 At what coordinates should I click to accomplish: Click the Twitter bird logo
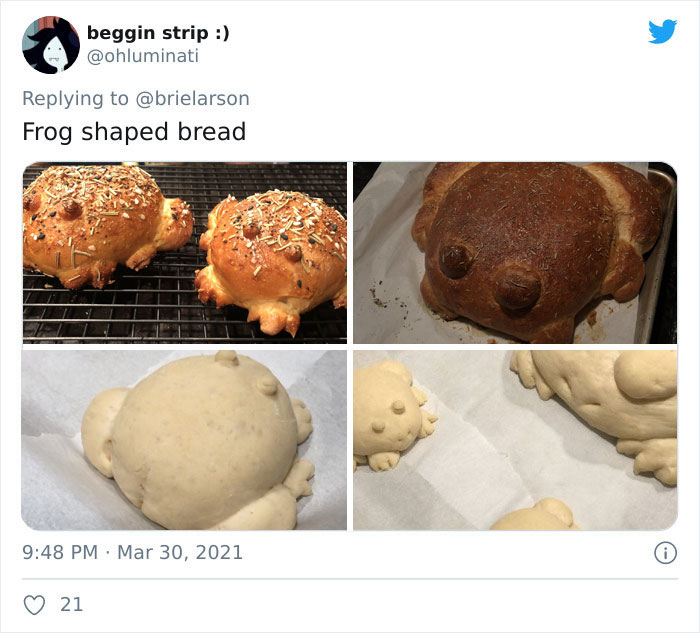coord(662,31)
